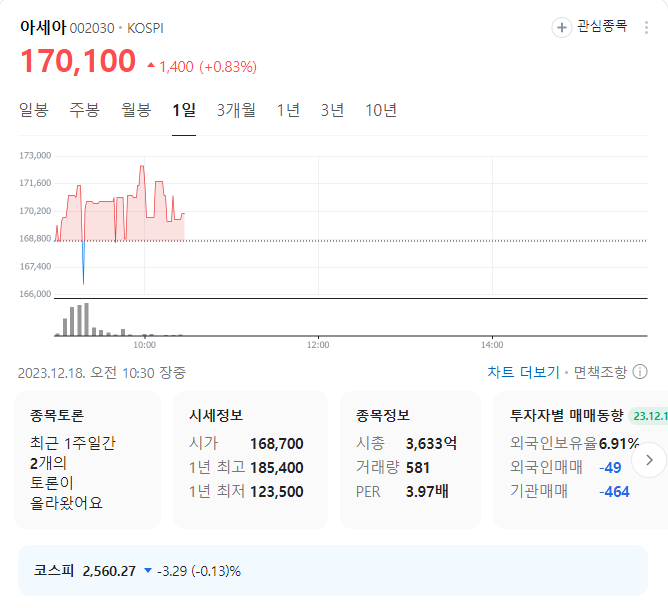The height and width of the screenshot is (608, 668).
Task: Open the 투자자별 매매동향 card
Action: pyautogui.click(x=580, y=460)
